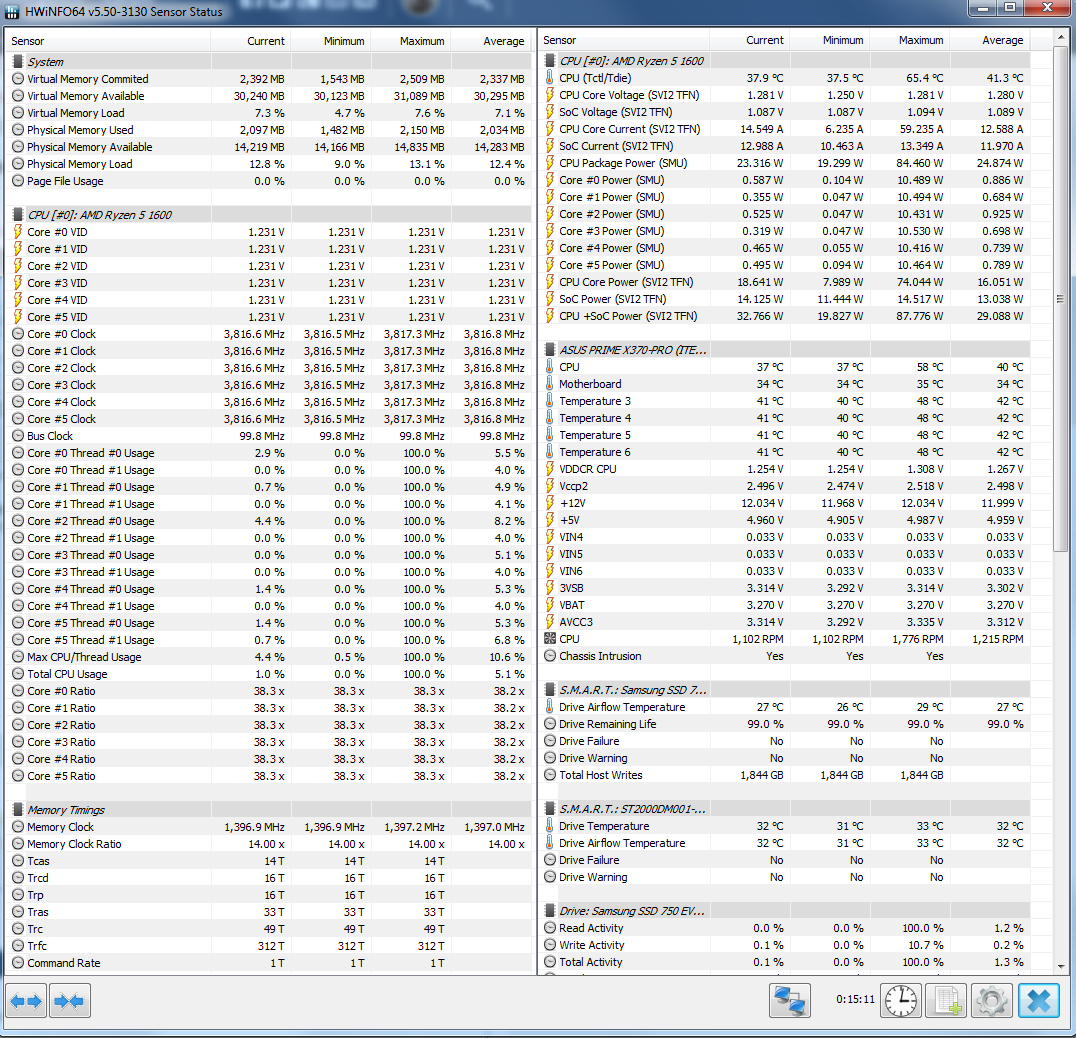Select the Core #5 VID row
This screenshot has height=1038, width=1076.
269,317
